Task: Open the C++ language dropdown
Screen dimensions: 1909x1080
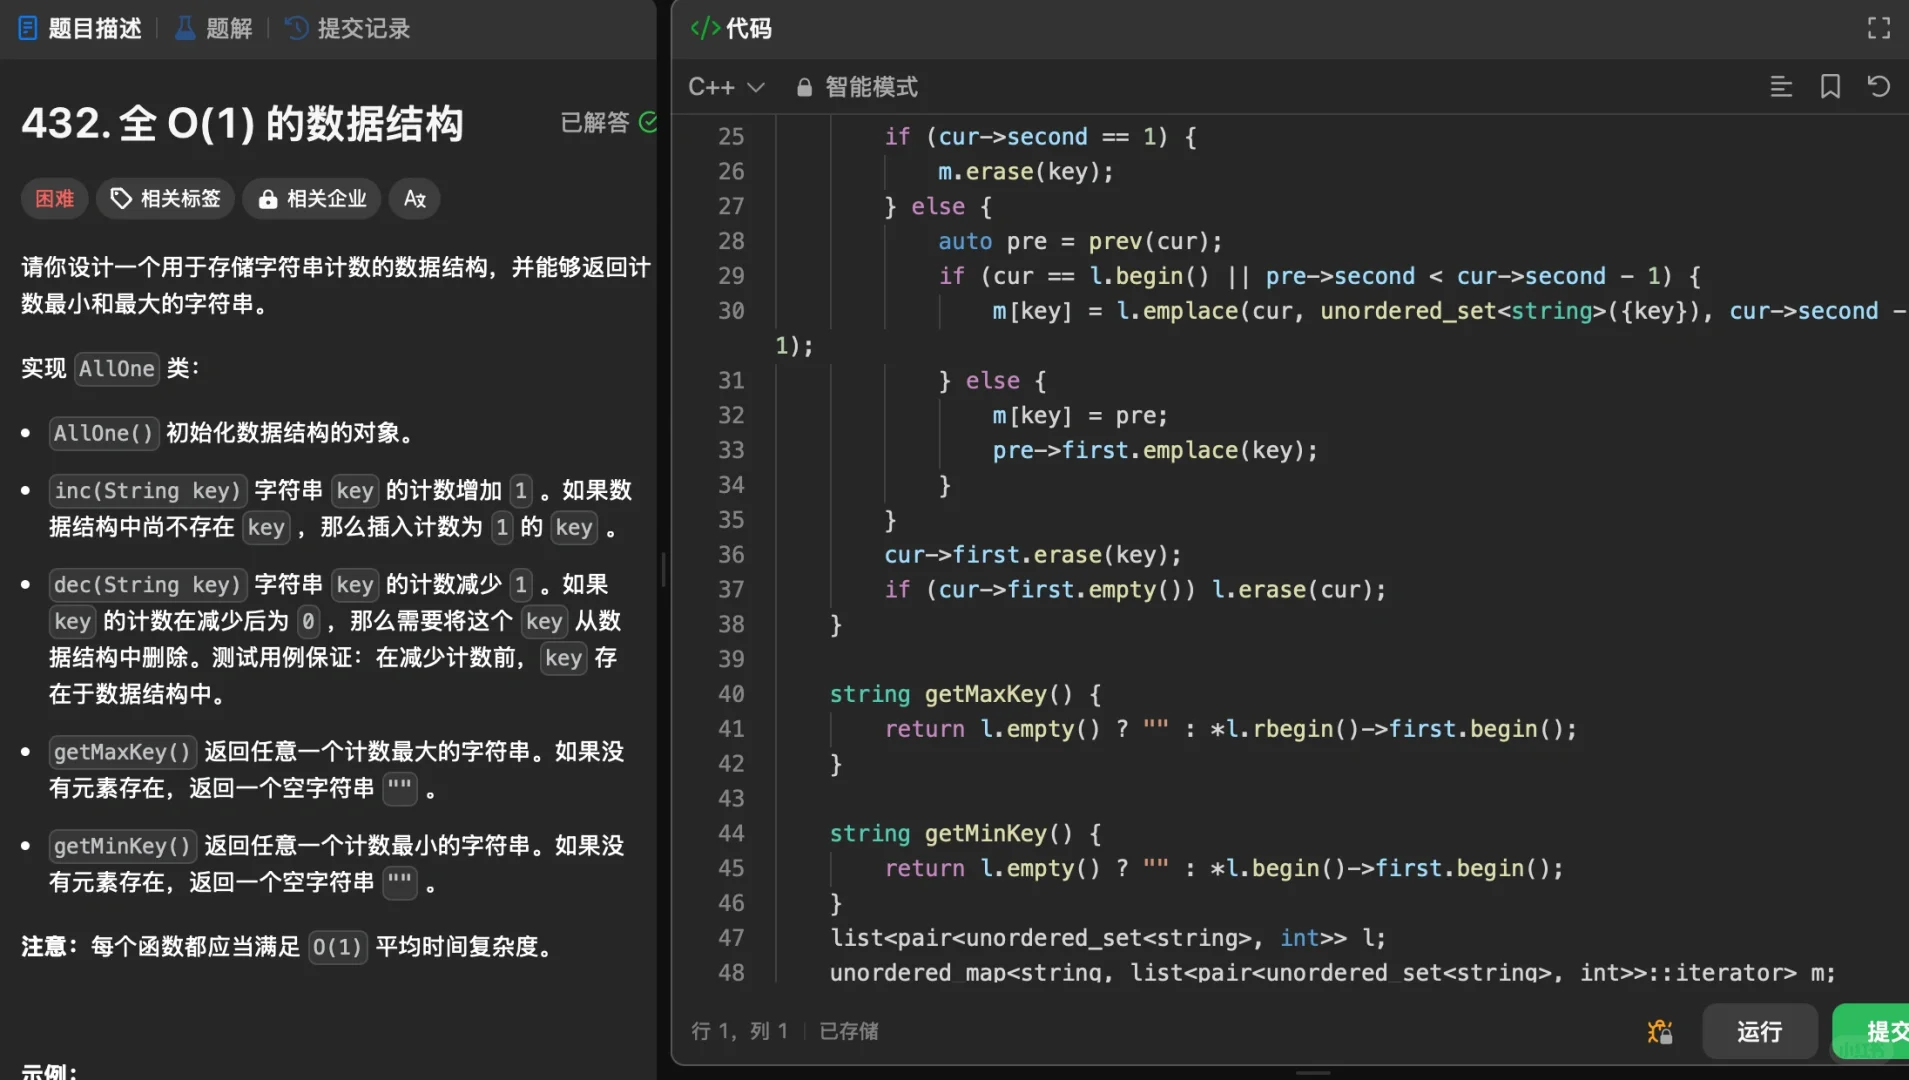Action: [726, 87]
